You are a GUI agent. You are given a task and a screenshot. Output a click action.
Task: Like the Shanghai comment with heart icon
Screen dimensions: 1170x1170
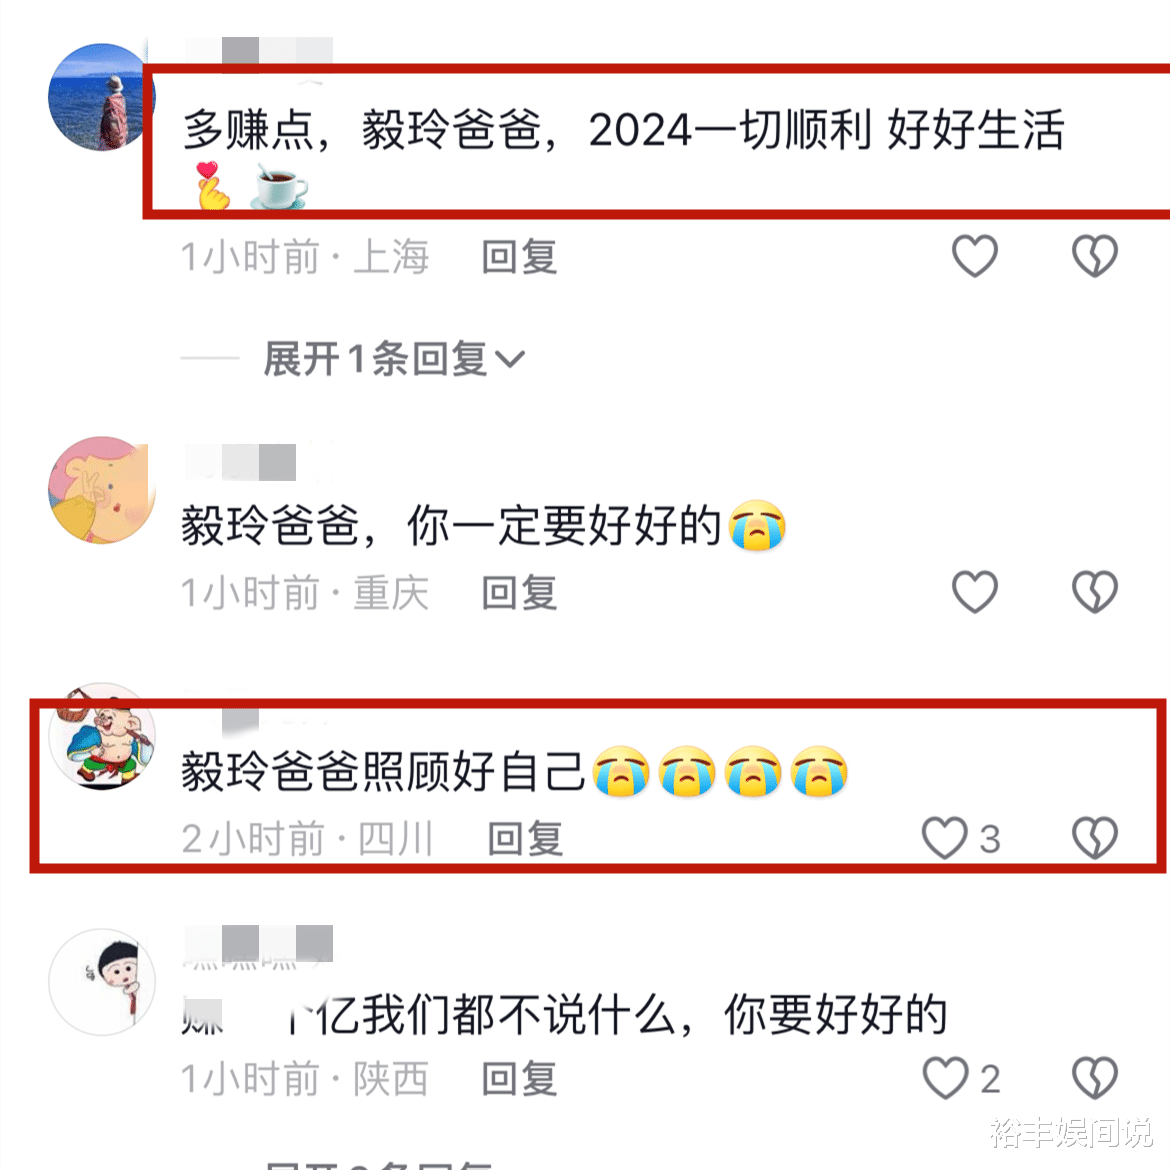[975, 256]
